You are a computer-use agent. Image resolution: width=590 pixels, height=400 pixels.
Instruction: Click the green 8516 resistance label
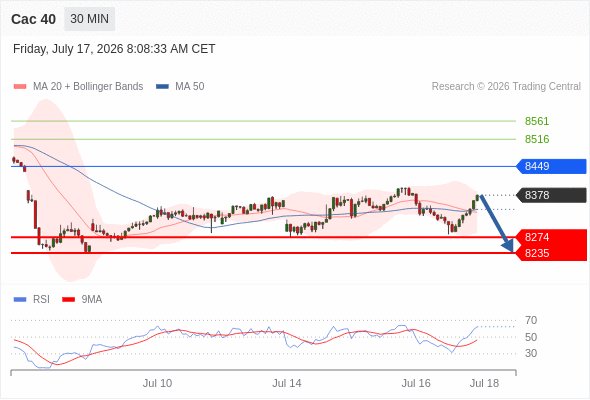point(537,139)
